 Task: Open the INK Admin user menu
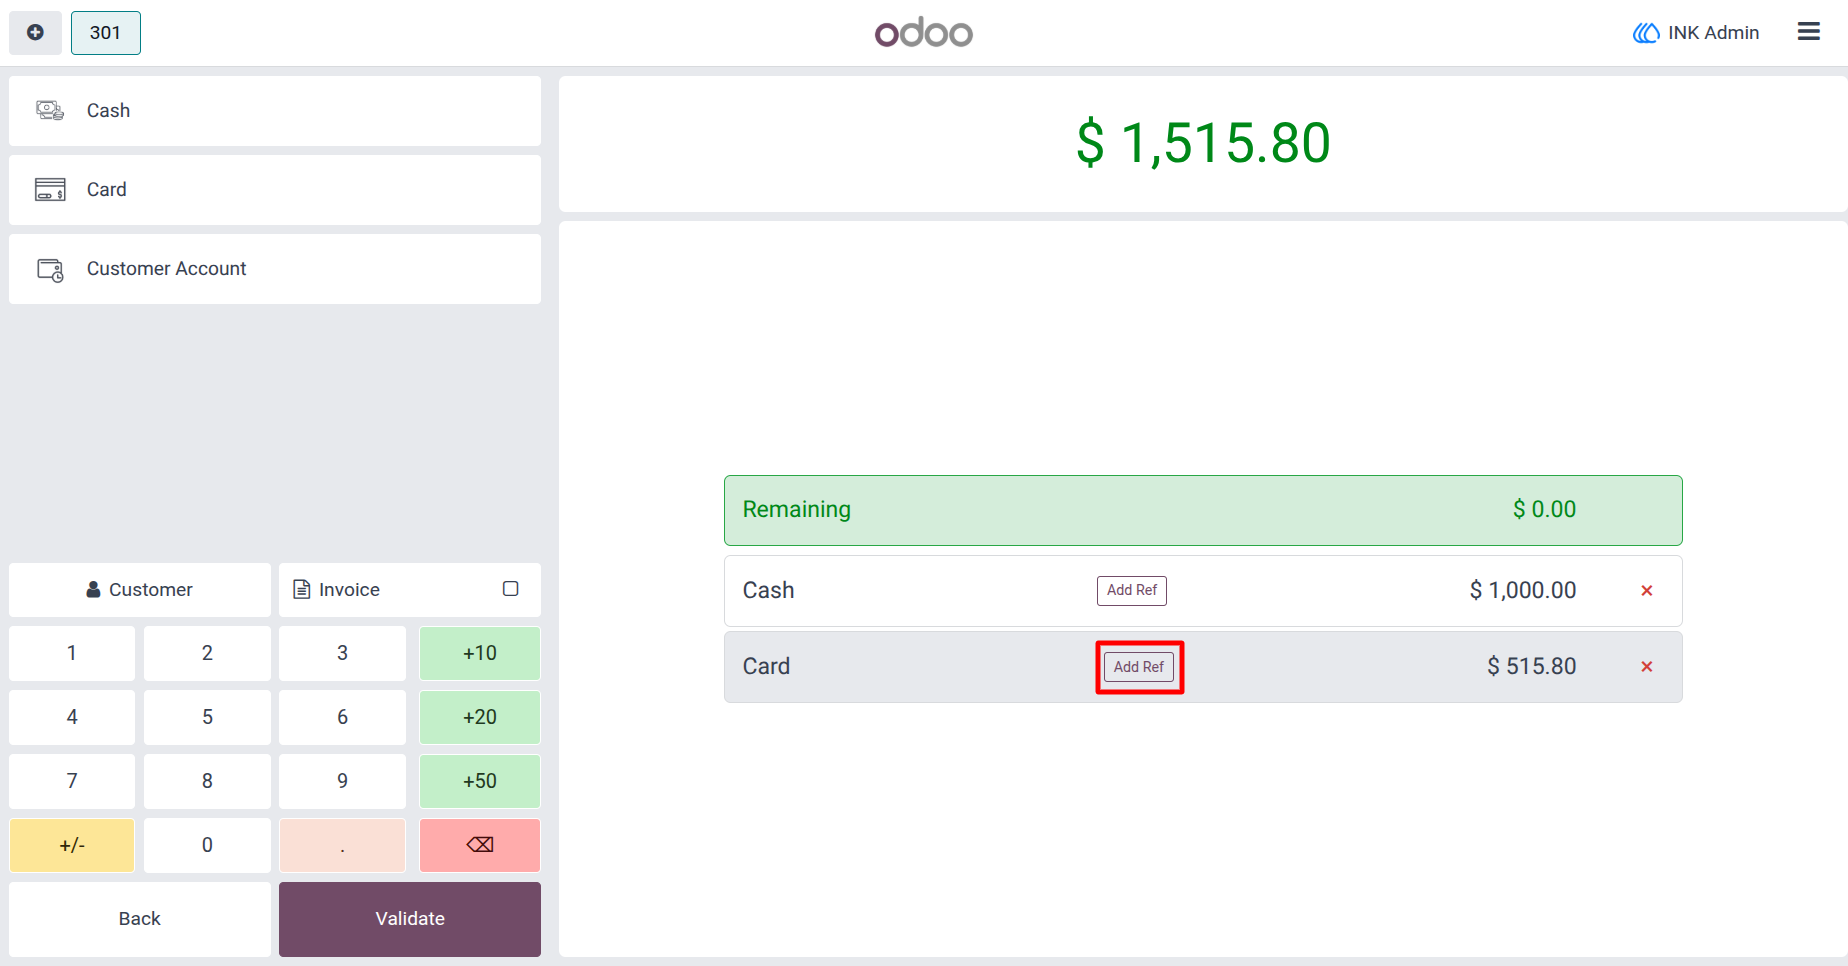(x=1696, y=33)
